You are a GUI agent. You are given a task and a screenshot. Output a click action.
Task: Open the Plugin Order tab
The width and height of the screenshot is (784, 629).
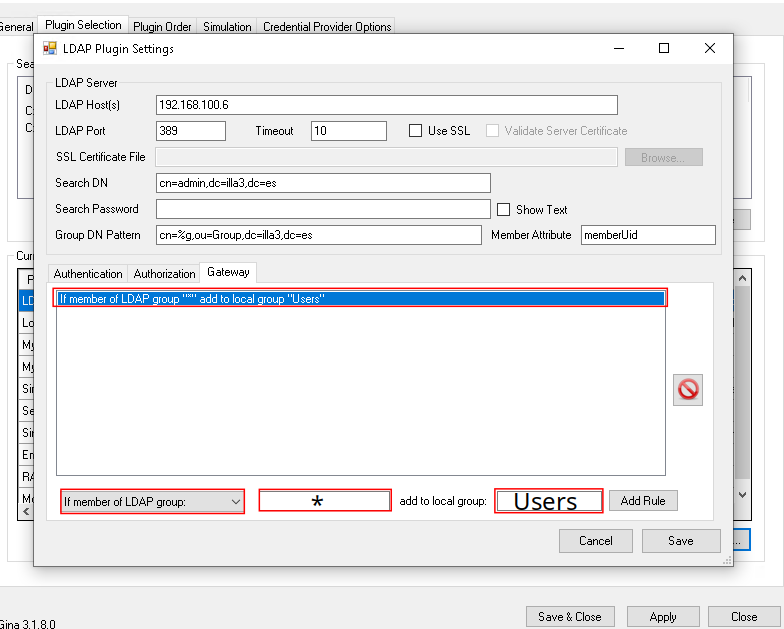click(x=163, y=27)
